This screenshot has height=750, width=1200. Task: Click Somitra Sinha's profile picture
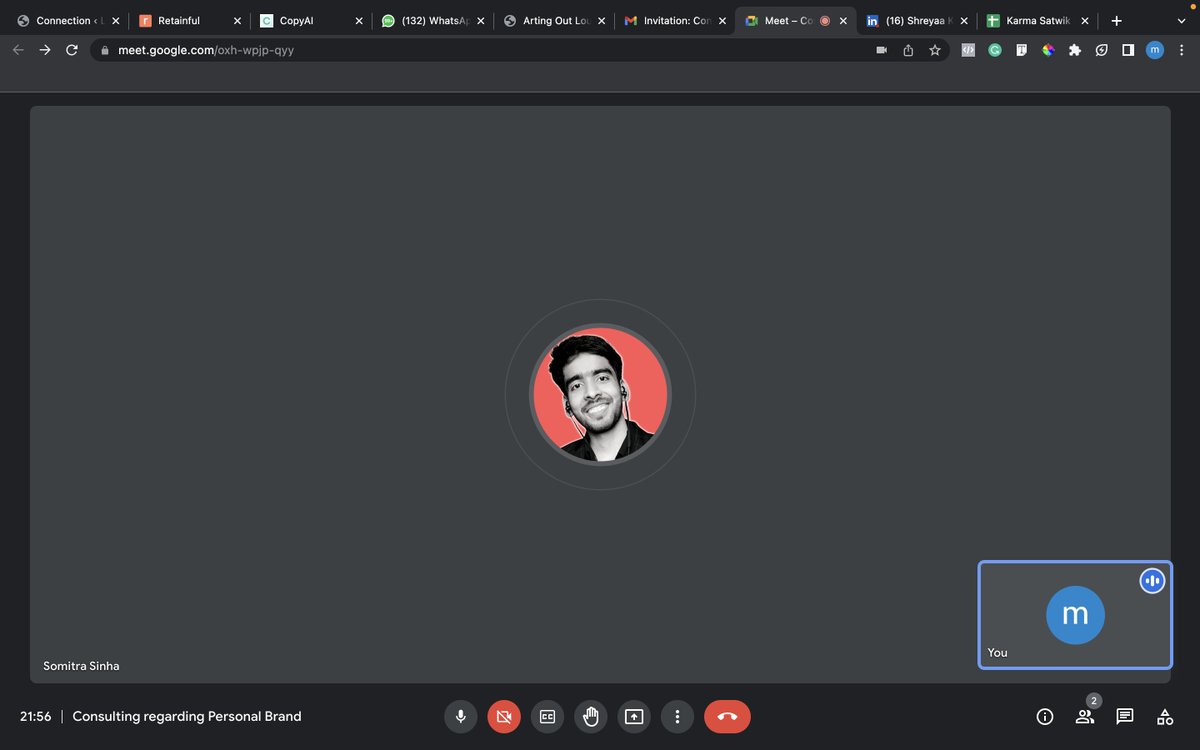pyautogui.click(x=600, y=394)
